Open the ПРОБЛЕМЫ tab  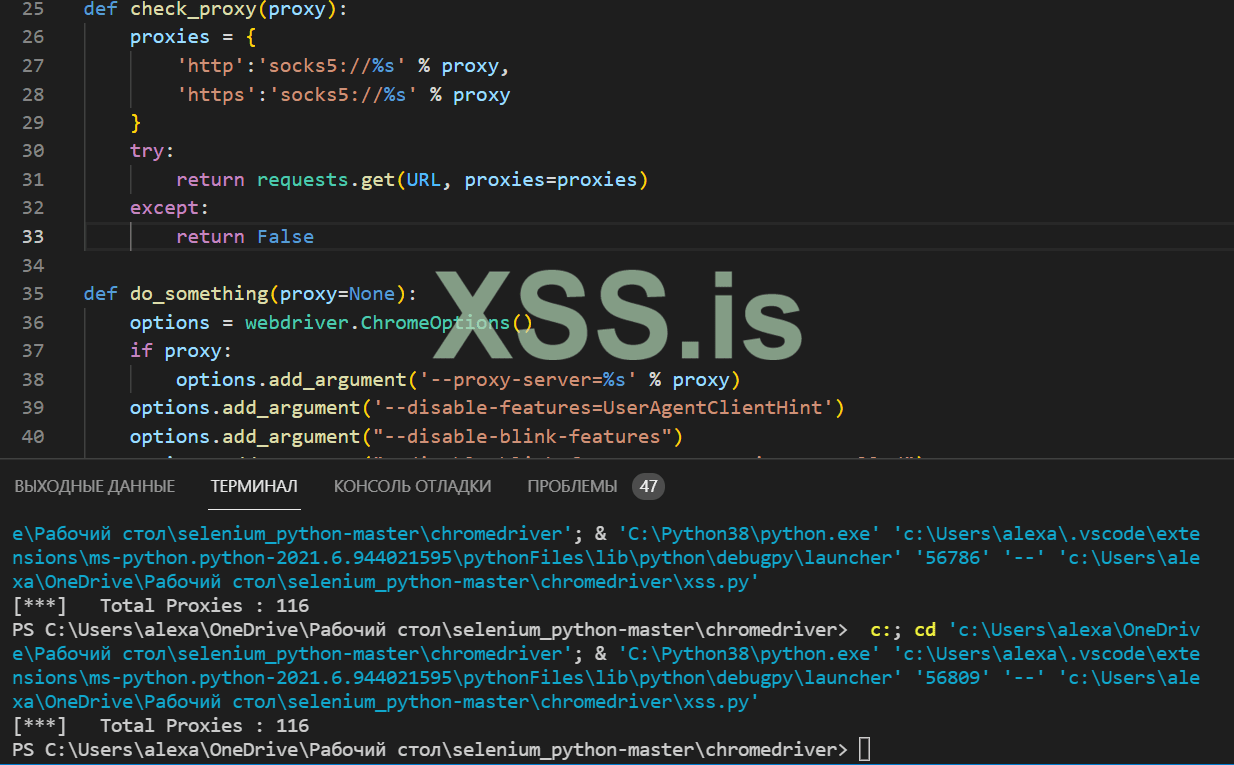(x=572, y=487)
